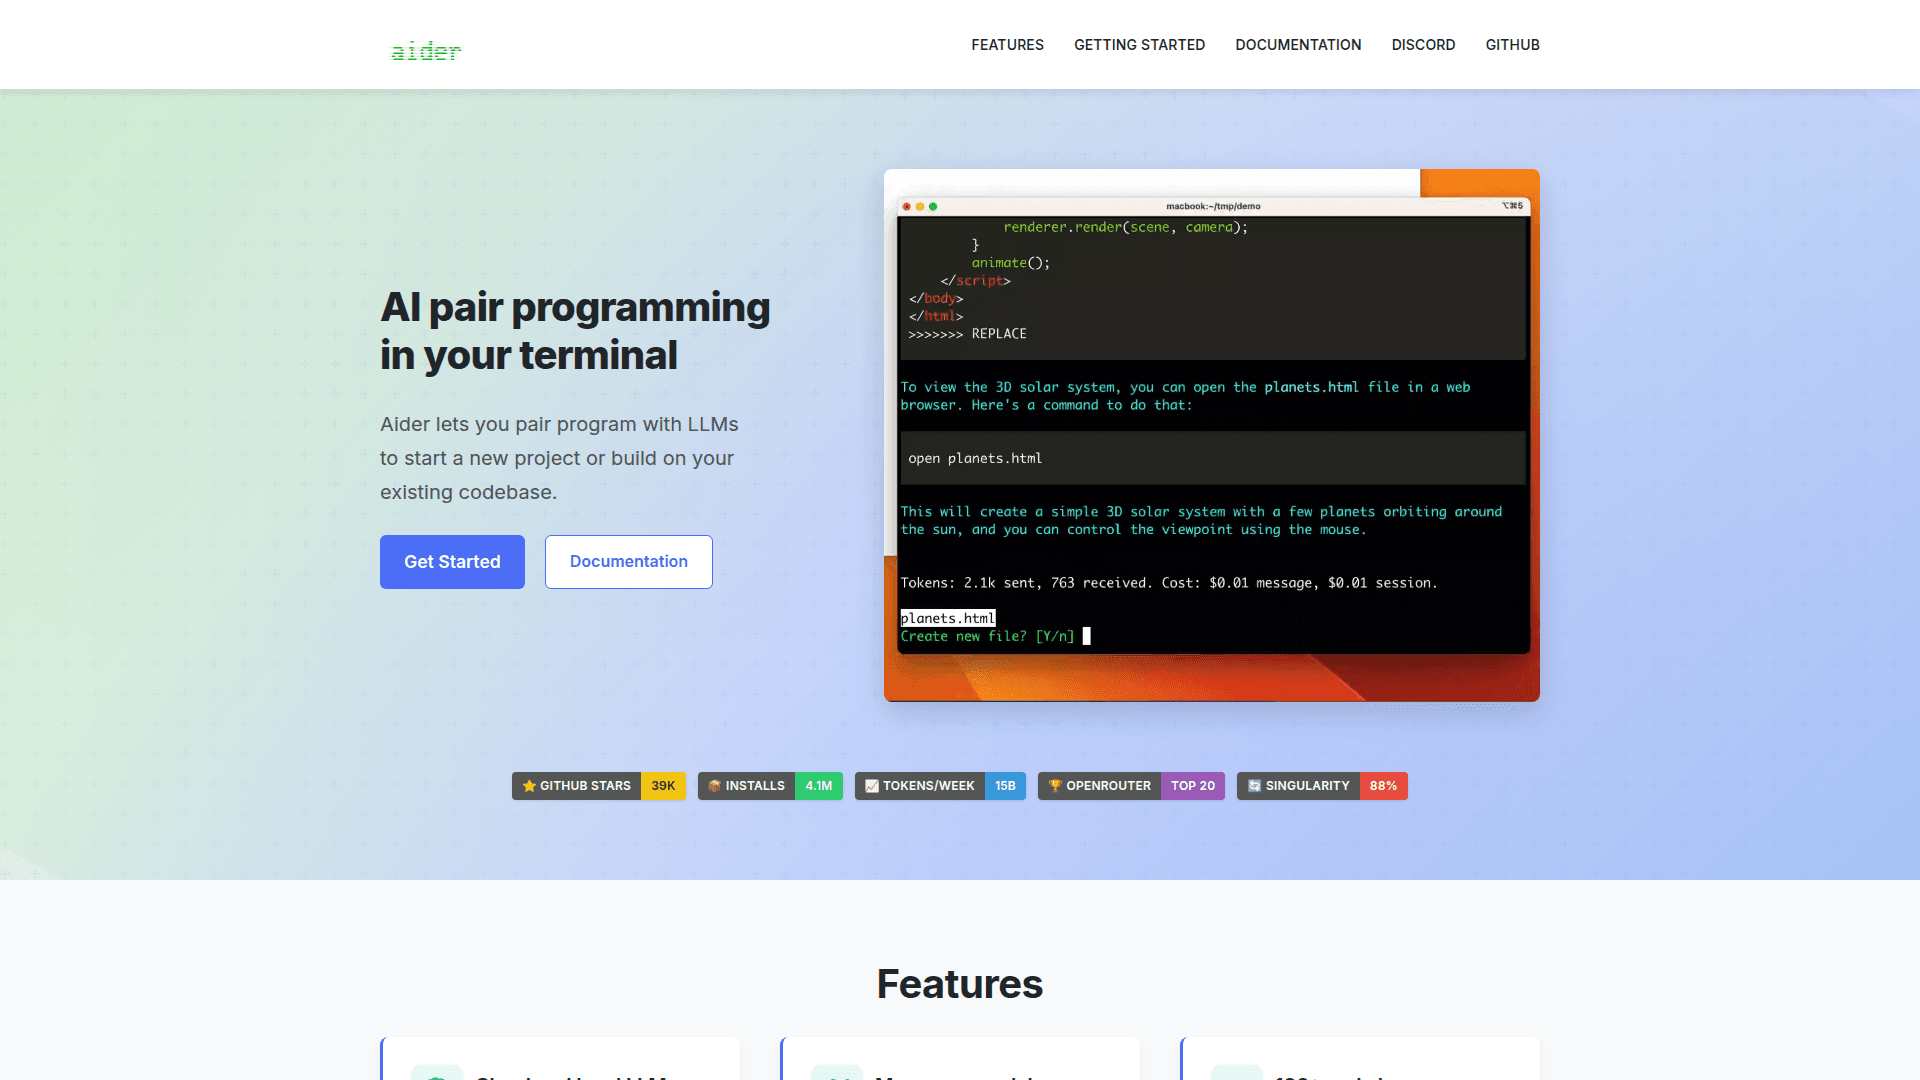The image size is (1920, 1080).
Task: Click the yellow dot in terminal title bar
Action: [x=920, y=207]
